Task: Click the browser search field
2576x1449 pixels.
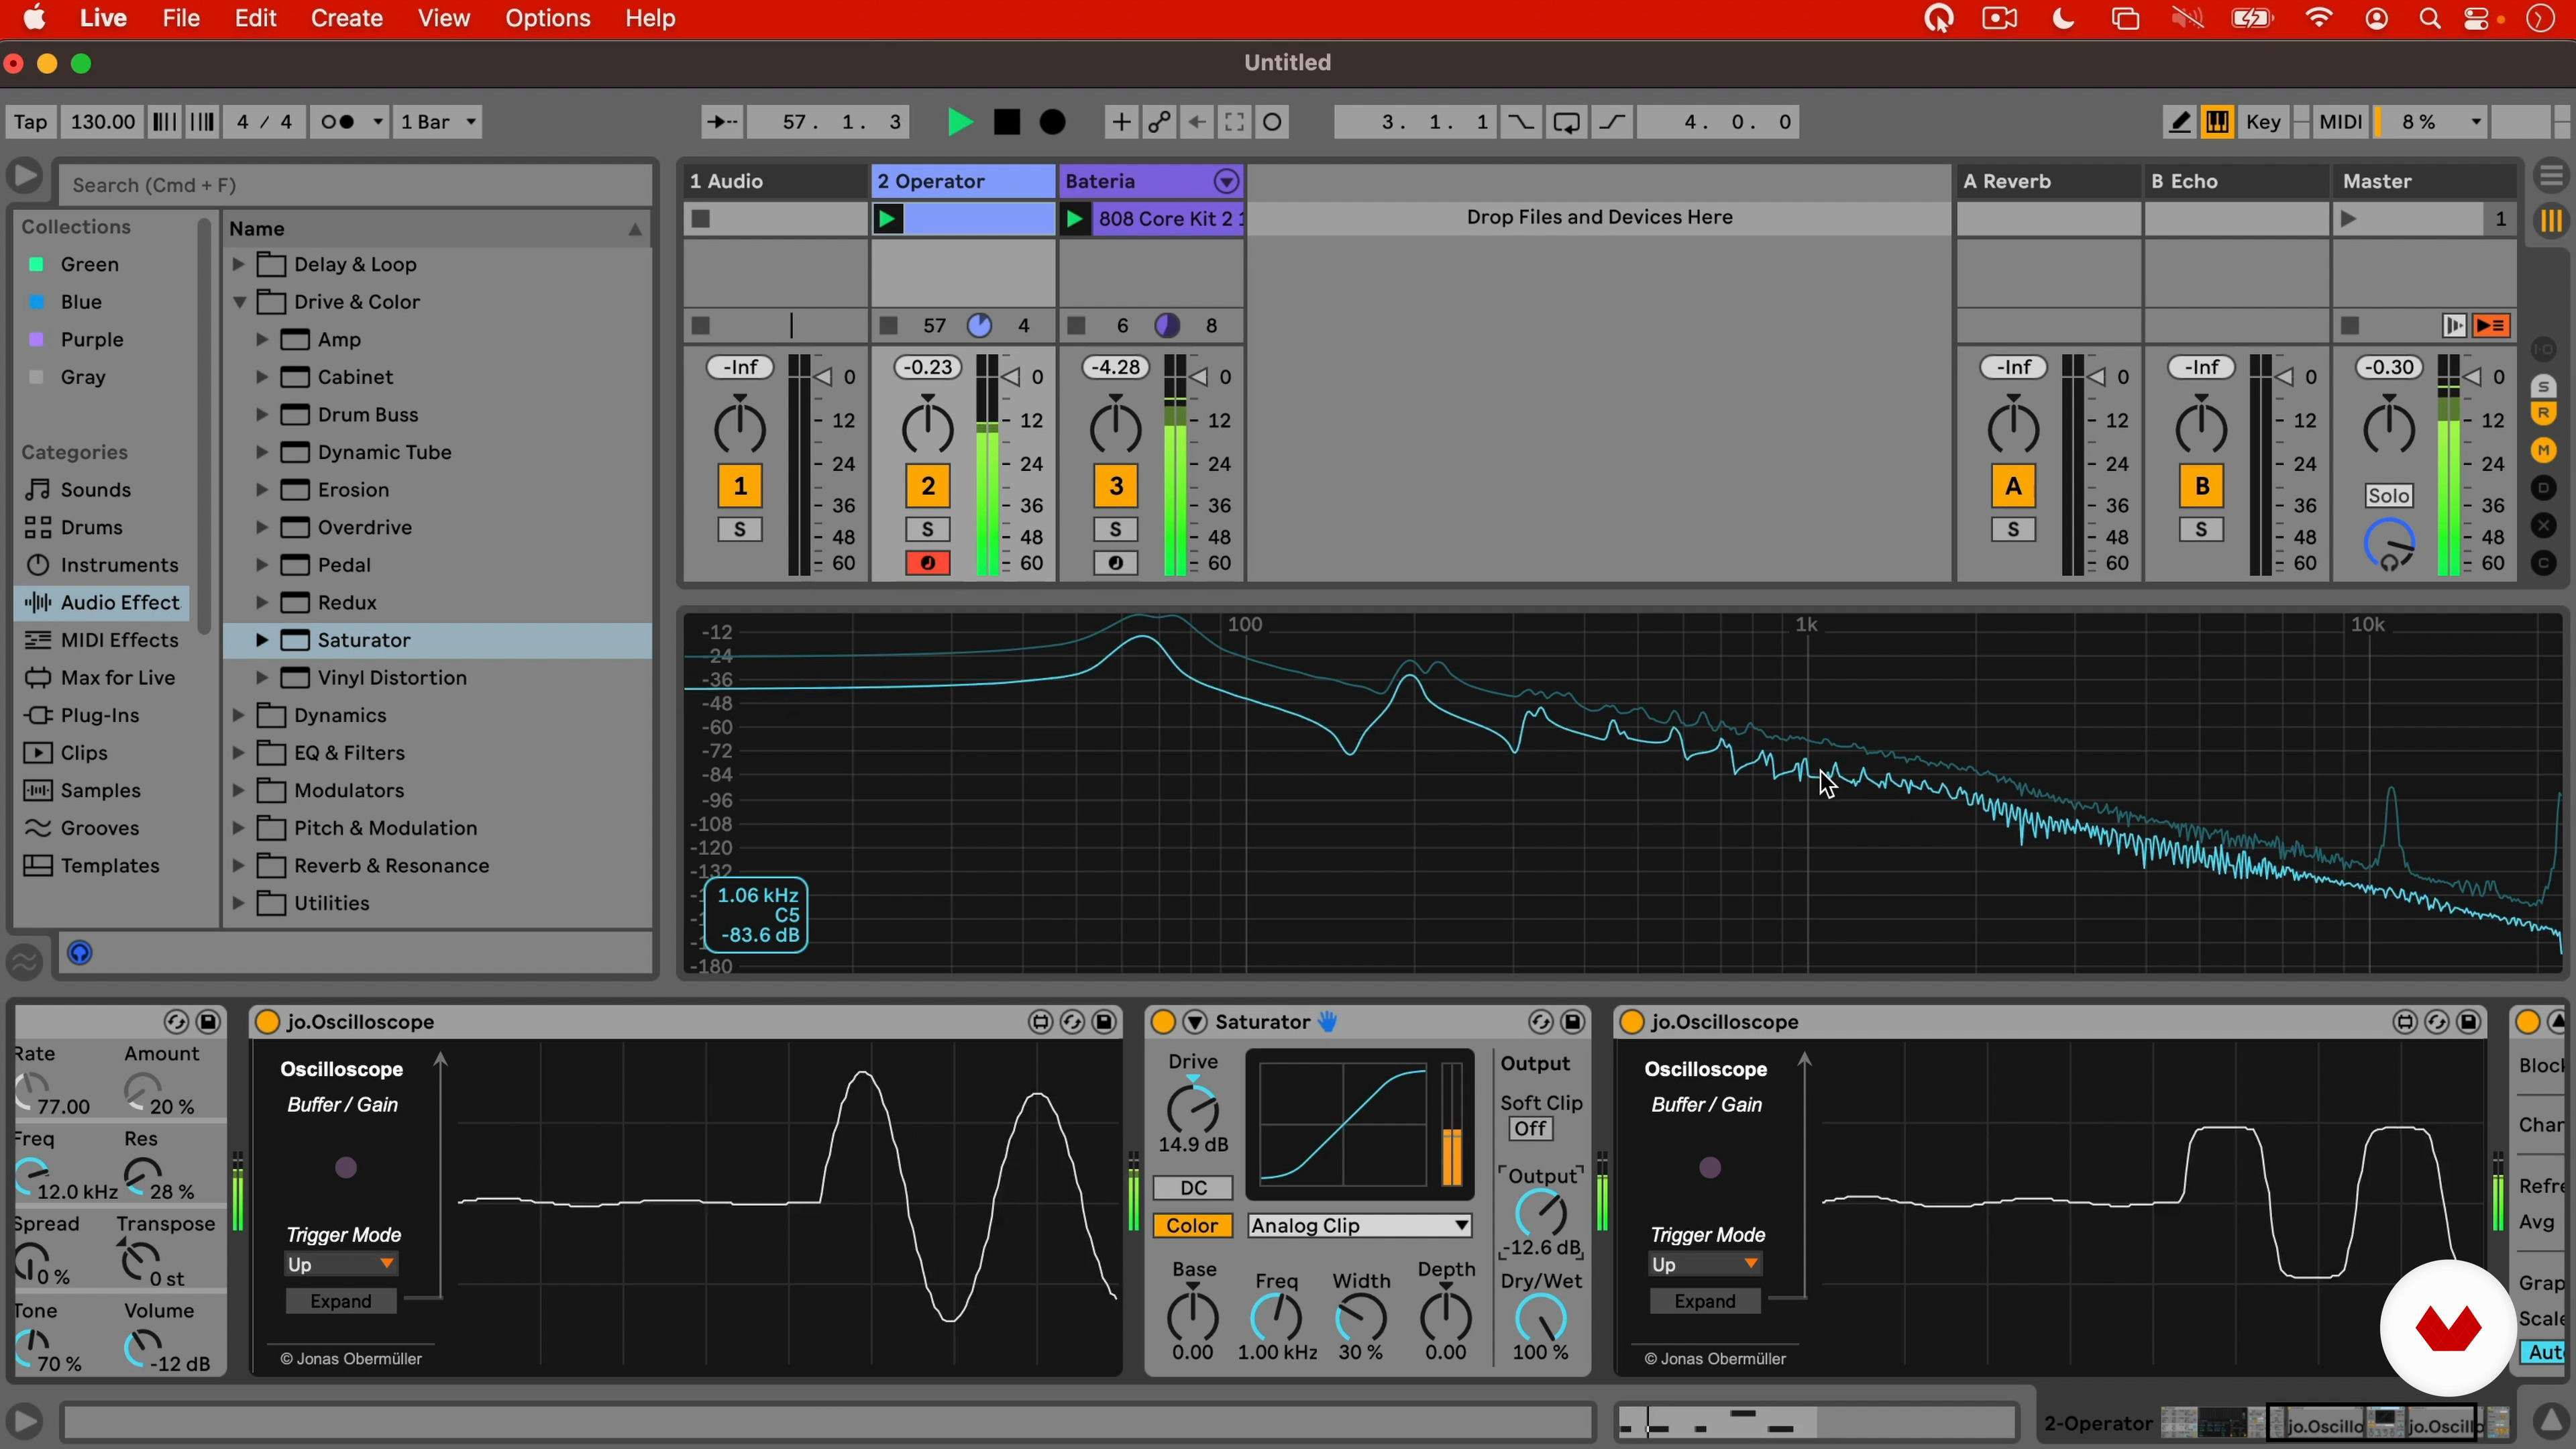Action: click(356, 185)
